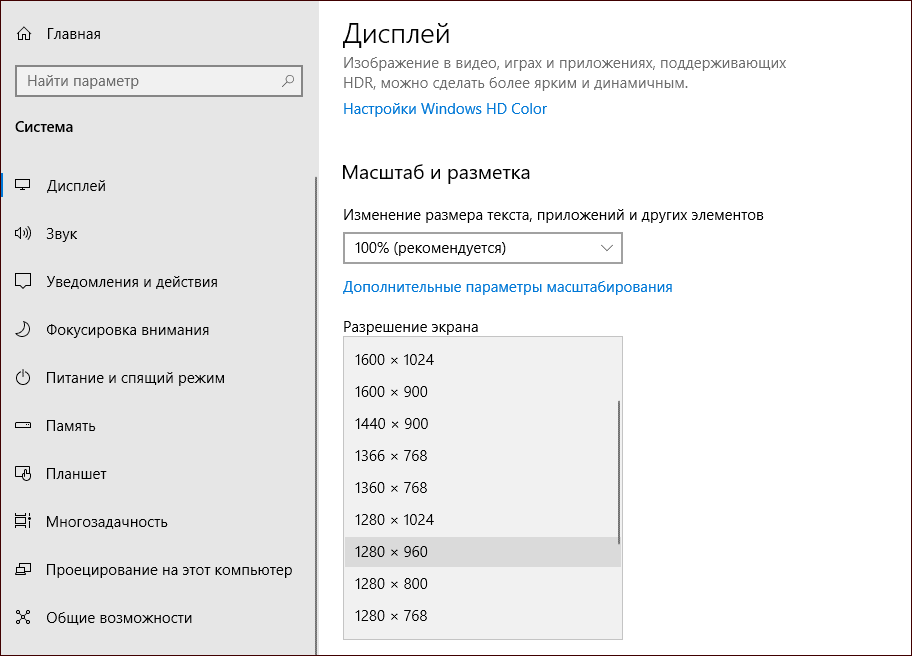Open Настройки Windows HD Color link
Screen dimensions: 912x656
click(x=445, y=109)
